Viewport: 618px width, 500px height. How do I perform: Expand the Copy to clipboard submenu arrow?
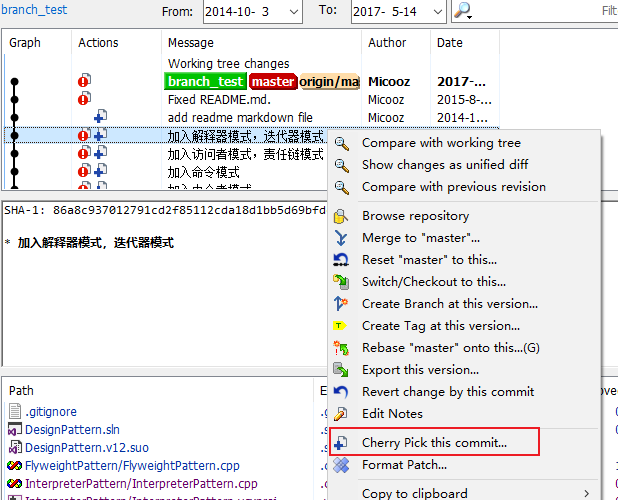586,493
